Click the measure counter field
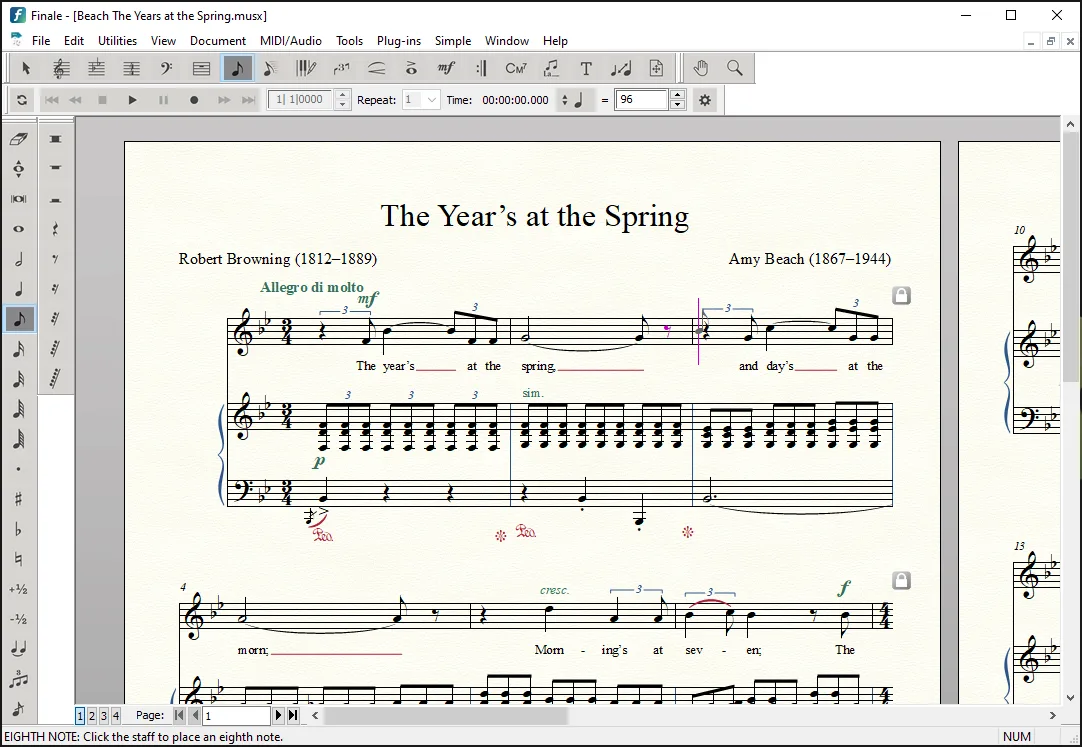 pyautogui.click(x=300, y=100)
